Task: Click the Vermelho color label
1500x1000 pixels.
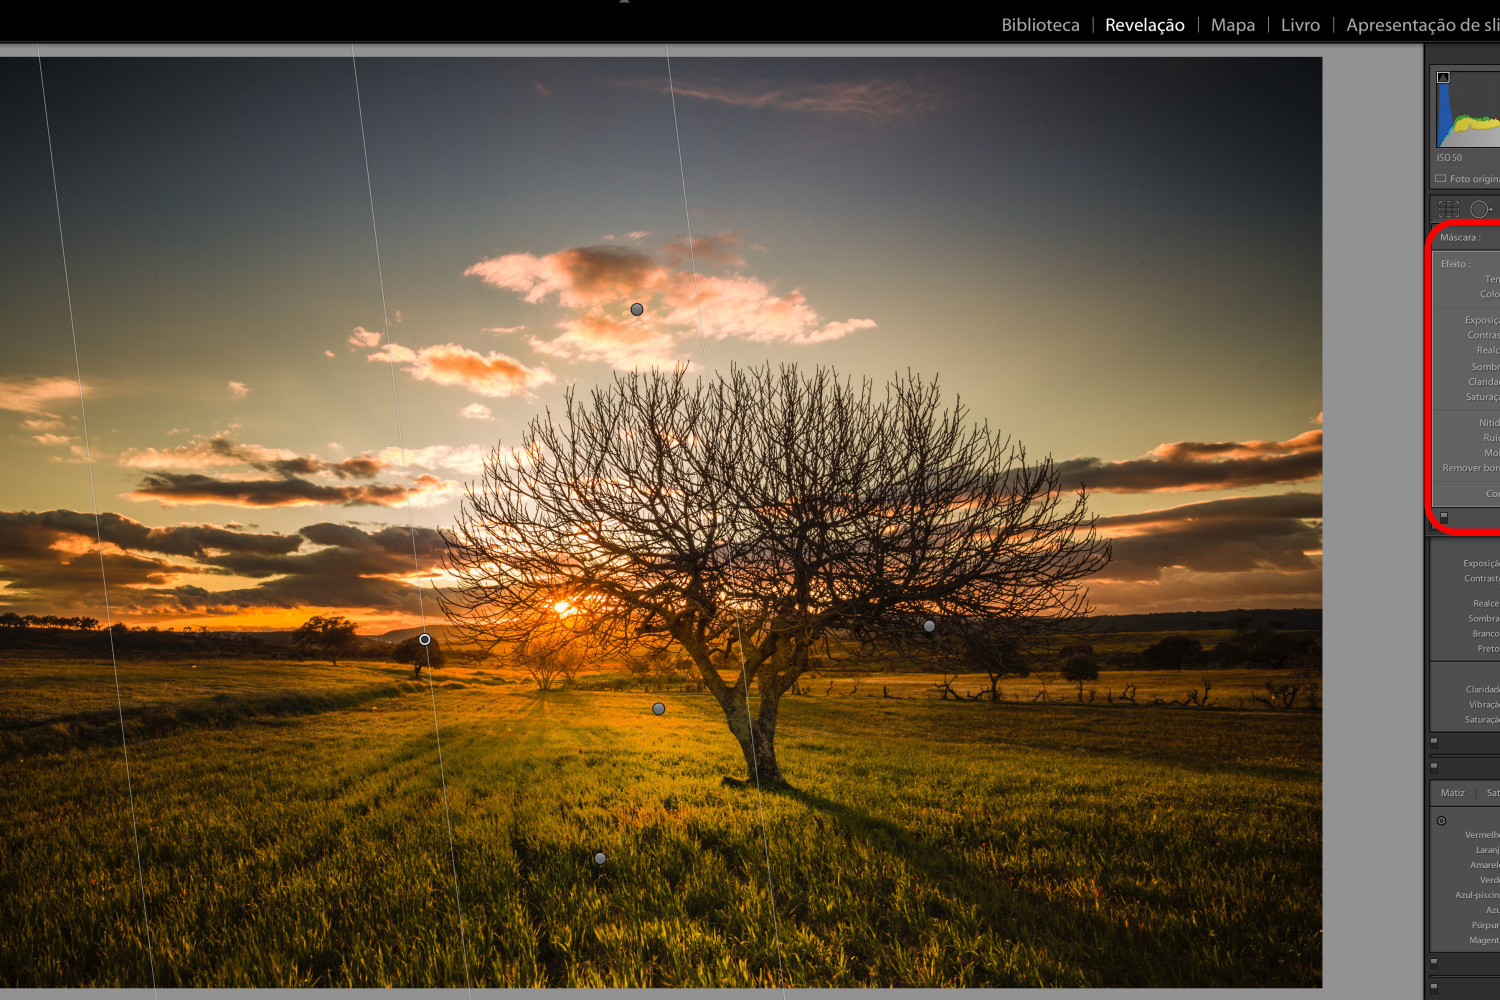Action: pyautogui.click(x=1482, y=835)
